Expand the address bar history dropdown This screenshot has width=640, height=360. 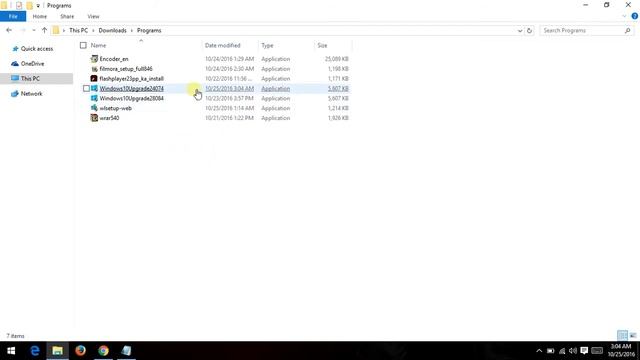520,31
